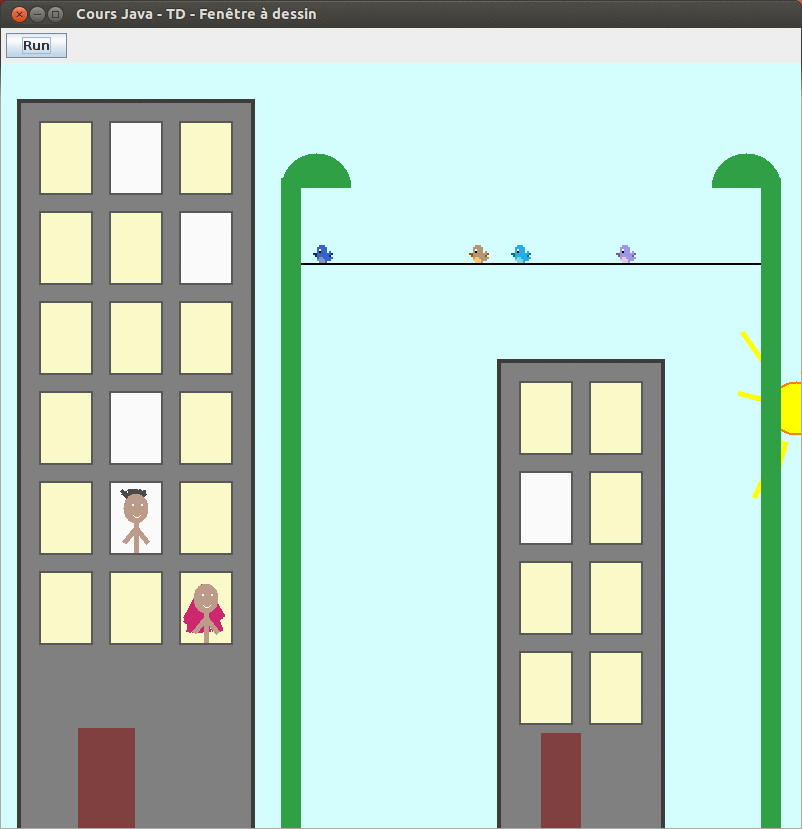Click the yellow sun behind the lamp post
The width and height of the screenshot is (802, 829).
pyautogui.click(x=791, y=408)
